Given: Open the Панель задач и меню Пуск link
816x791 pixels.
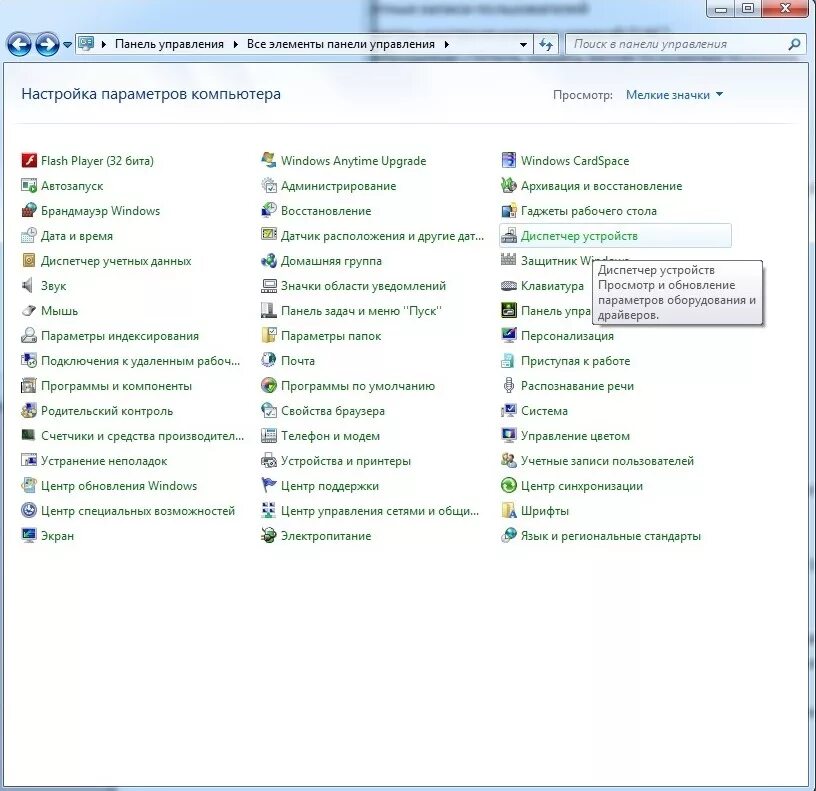Looking at the screenshot, I should (x=361, y=311).
